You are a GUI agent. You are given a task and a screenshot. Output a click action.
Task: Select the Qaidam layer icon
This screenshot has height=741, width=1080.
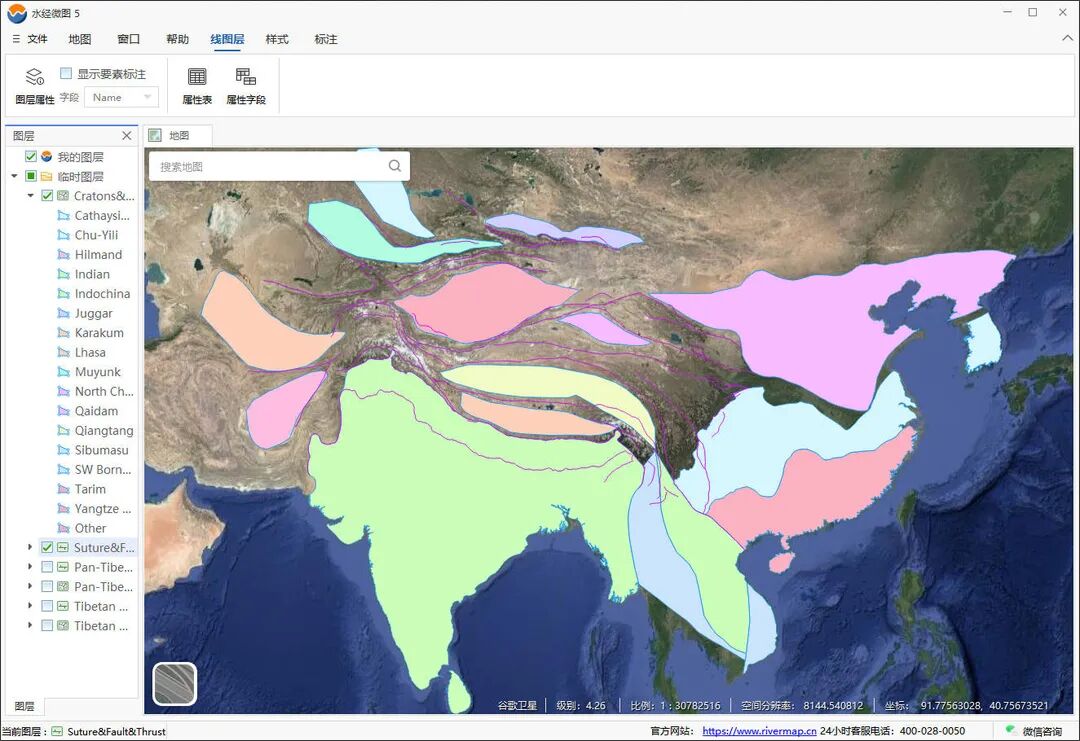tap(63, 411)
